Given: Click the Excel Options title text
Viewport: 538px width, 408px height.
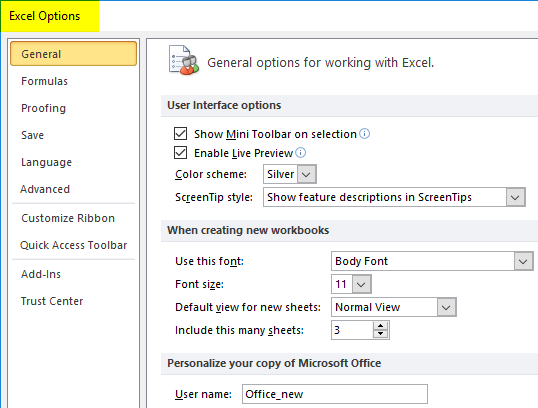Looking at the screenshot, I should coord(45,16).
